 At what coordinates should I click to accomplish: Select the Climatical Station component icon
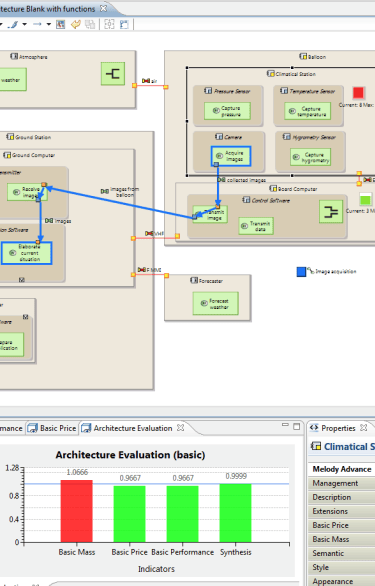point(271,73)
